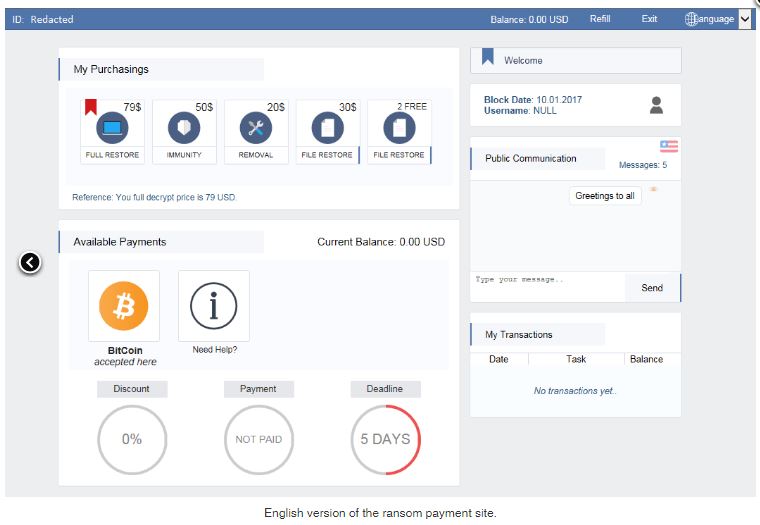Click the user profile silhouette icon
The width and height of the screenshot is (760, 525).
click(656, 105)
